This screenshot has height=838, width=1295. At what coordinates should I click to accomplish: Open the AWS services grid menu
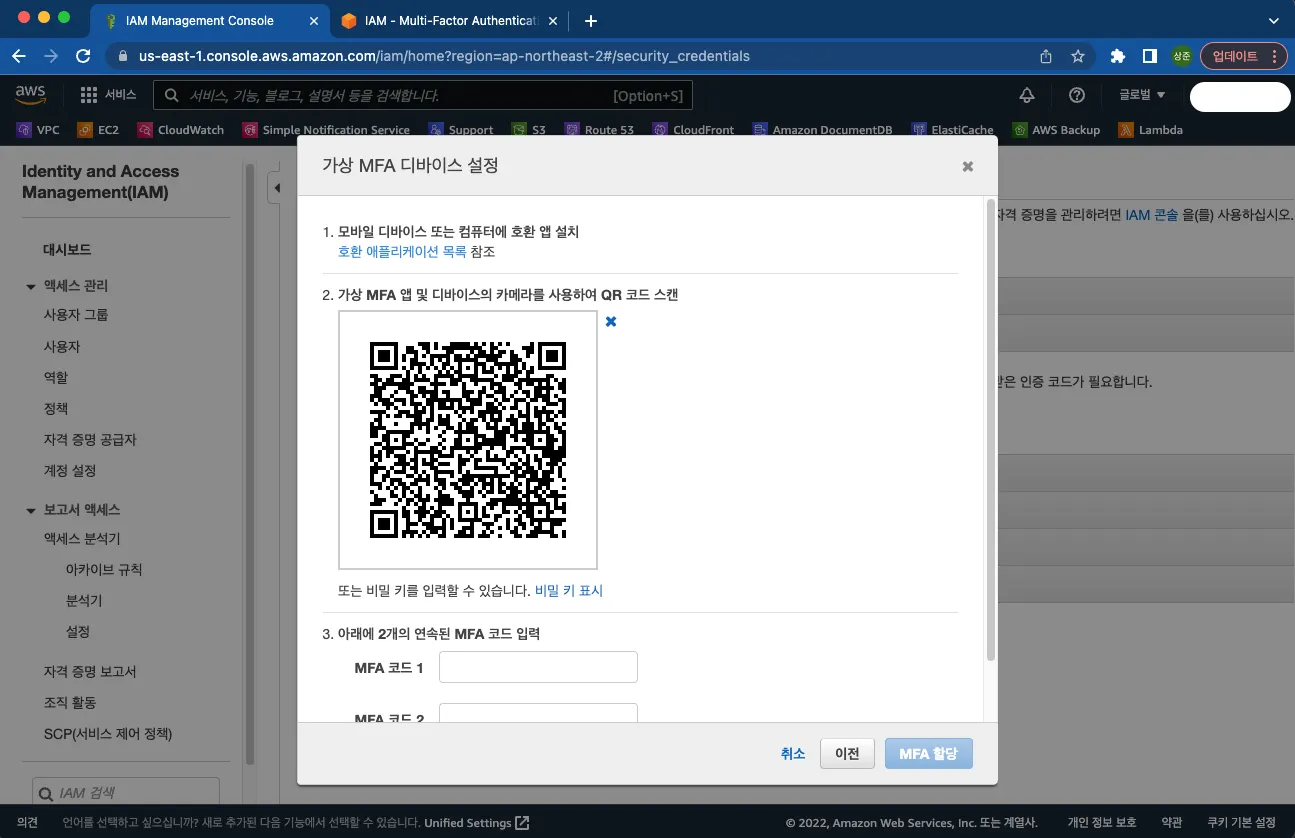pyautogui.click(x=88, y=95)
